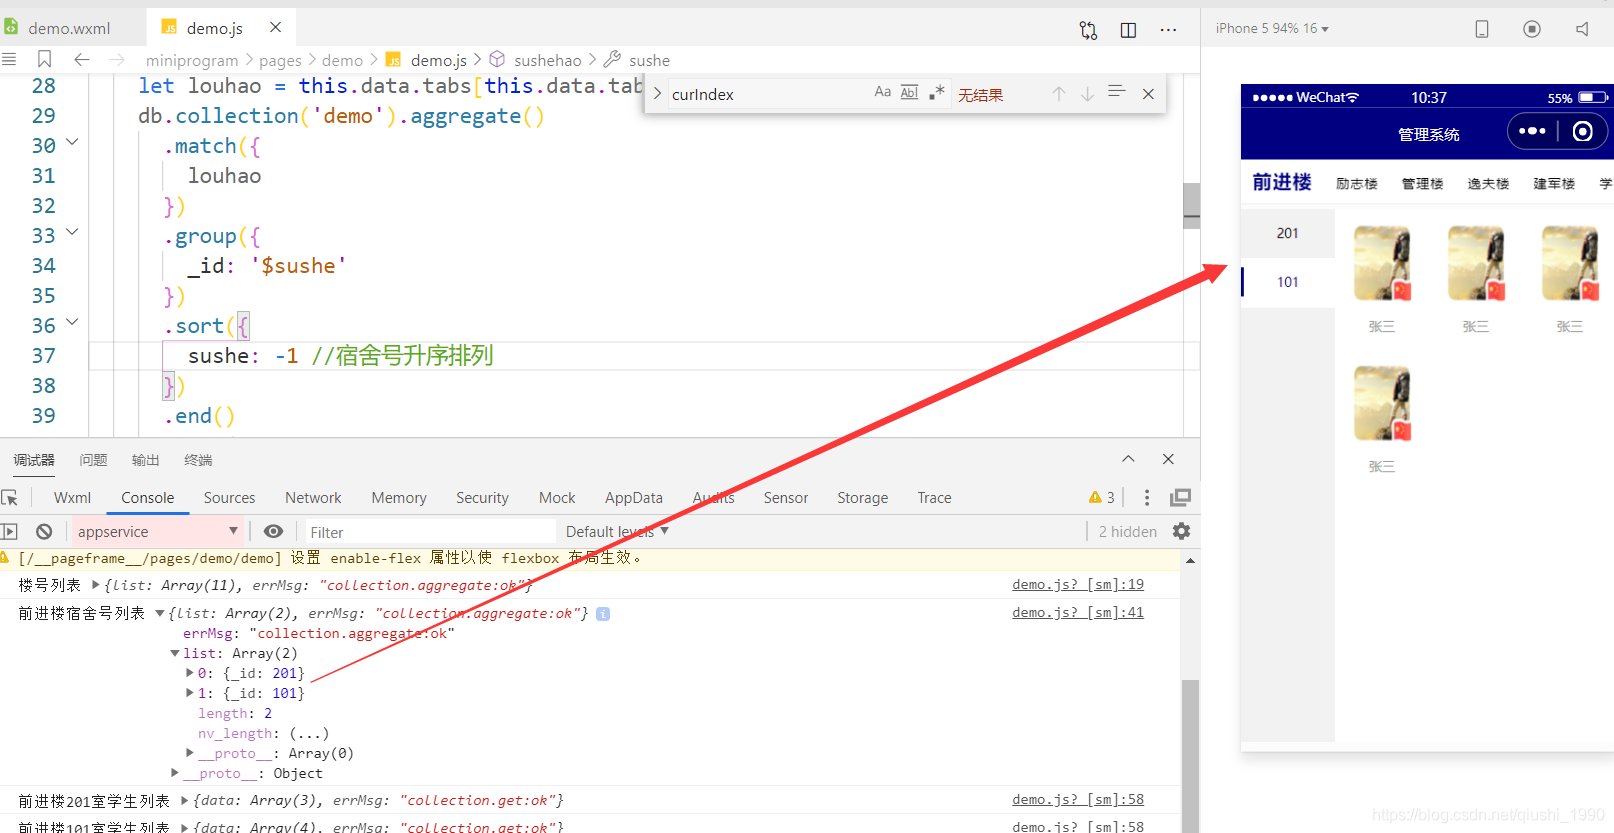The width and height of the screenshot is (1614, 833).
Task: Toggle the live expression eye icon
Action: point(273,532)
